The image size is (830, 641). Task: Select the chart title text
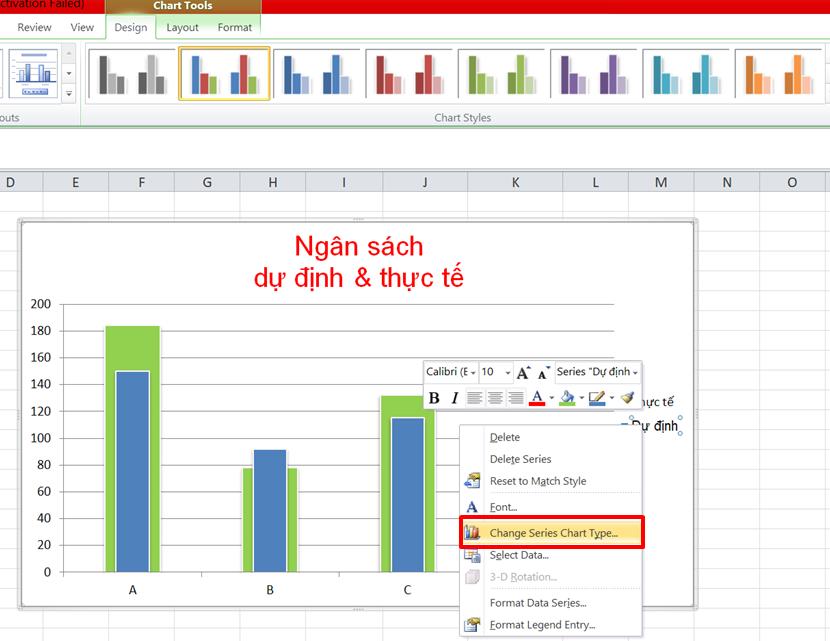pyautogui.click(x=359, y=261)
